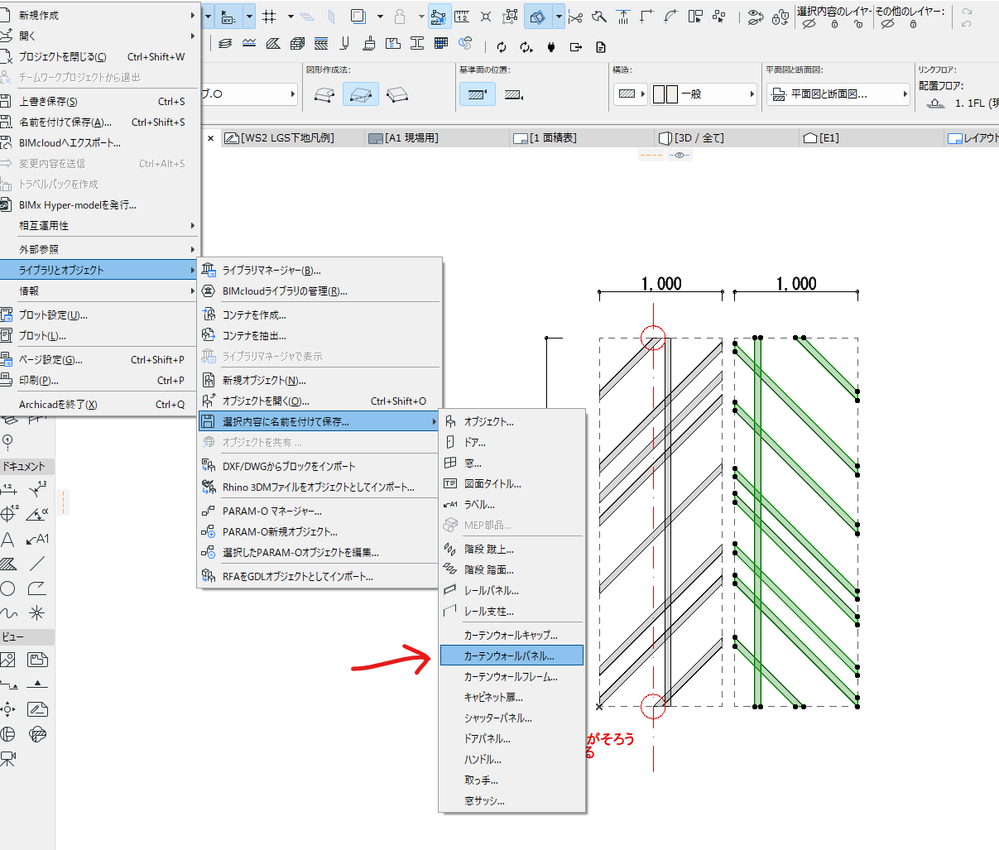Click the Fillet/Chamfer toolbar icon
Screen dimensions: 999x850
pyautogui.click(x=670, y=17)
